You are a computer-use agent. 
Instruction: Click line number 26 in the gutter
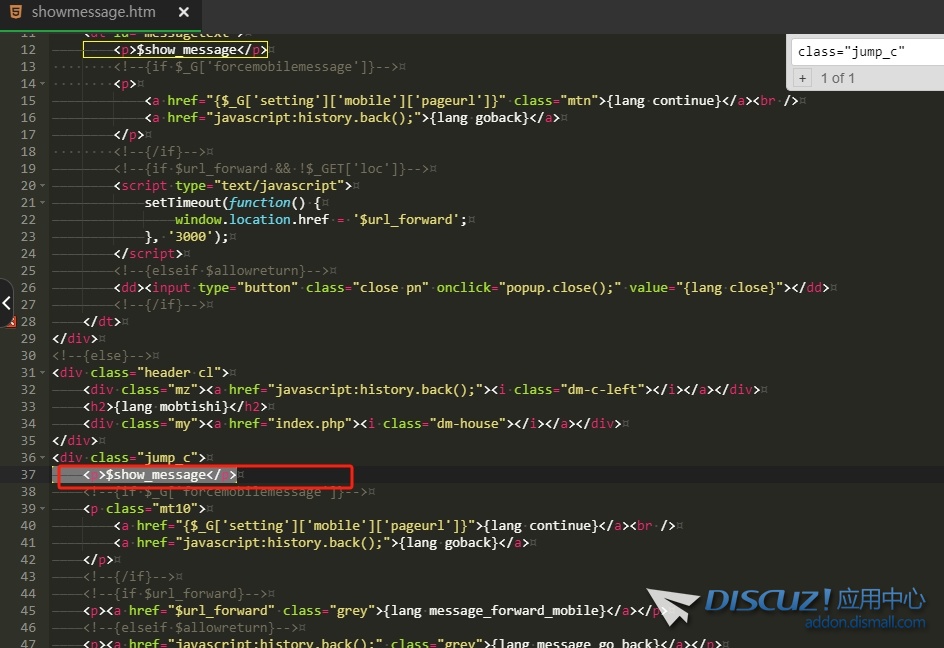pos(28,288)
